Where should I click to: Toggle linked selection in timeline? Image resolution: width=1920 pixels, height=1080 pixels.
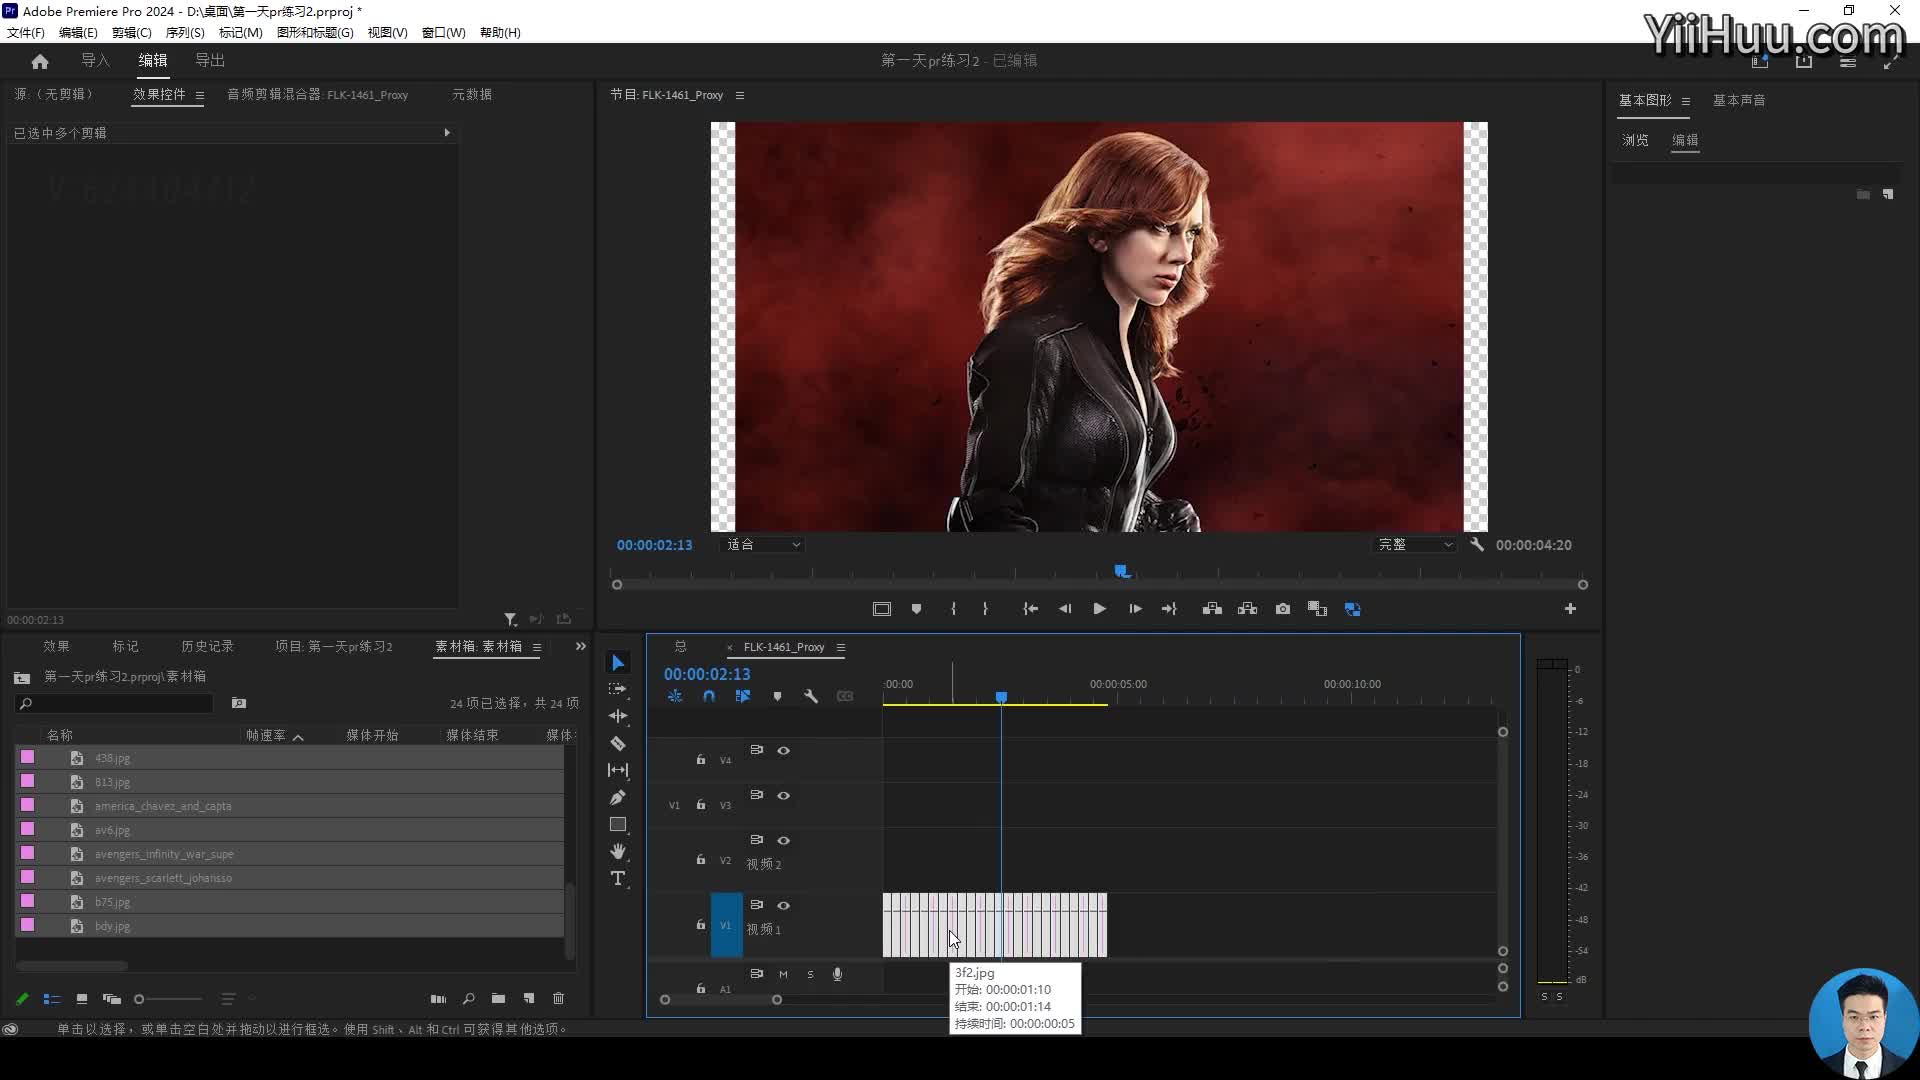pos(743,696)
